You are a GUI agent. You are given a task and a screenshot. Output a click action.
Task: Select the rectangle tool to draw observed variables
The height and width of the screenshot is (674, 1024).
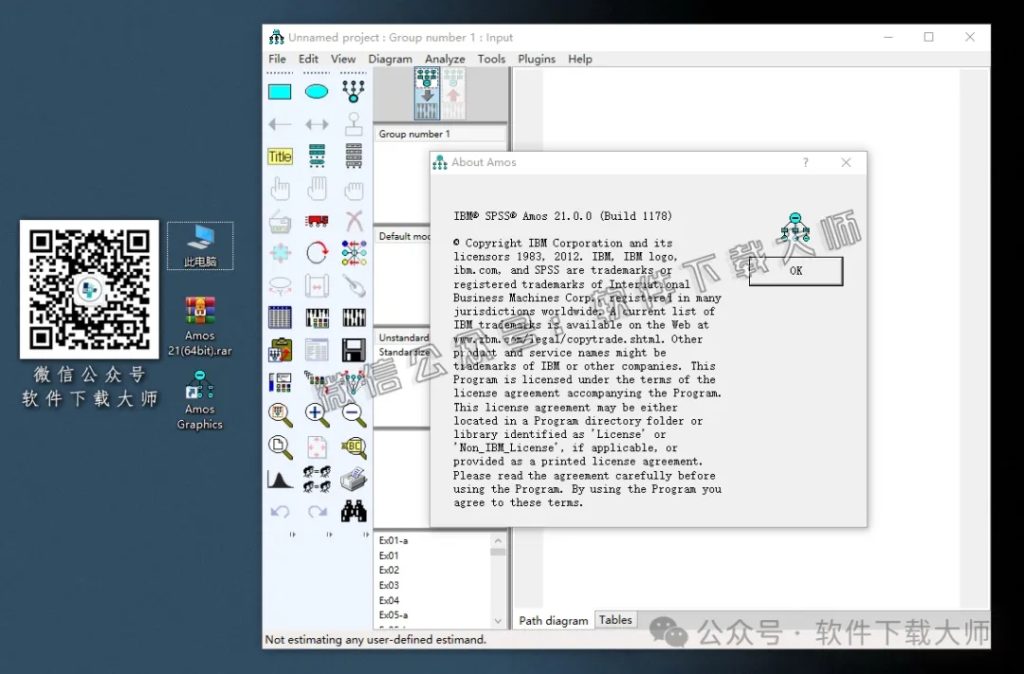[282, 91]
